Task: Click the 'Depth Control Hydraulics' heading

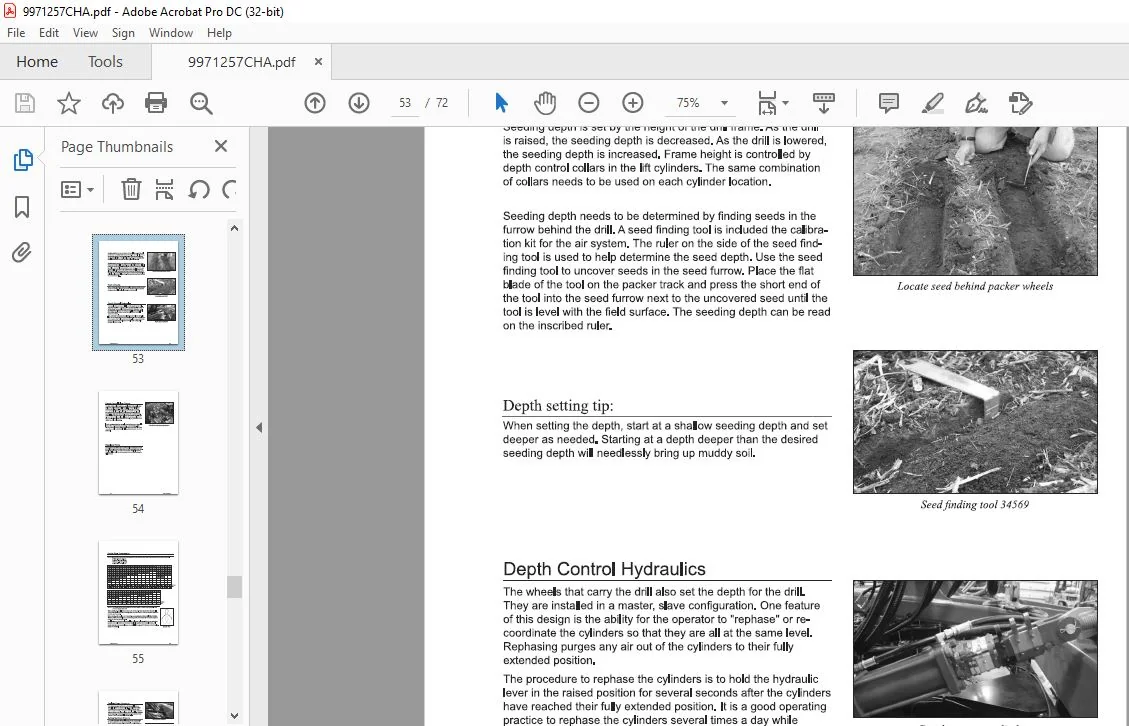Action: 604,569
